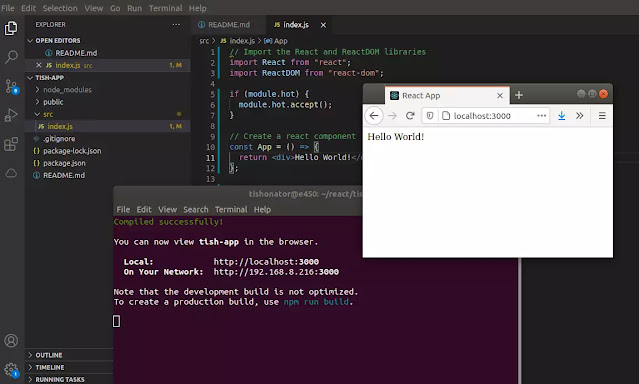Screen dimensions: 639x384
Task: Open VS Code Help menu
Action: [x=198, y=8]
